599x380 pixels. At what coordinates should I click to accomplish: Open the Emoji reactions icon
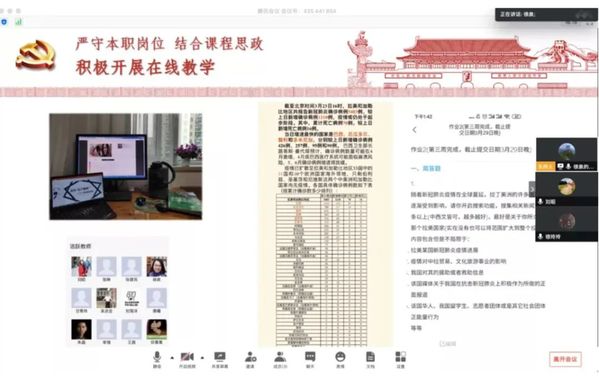click(x=340, y=359)
